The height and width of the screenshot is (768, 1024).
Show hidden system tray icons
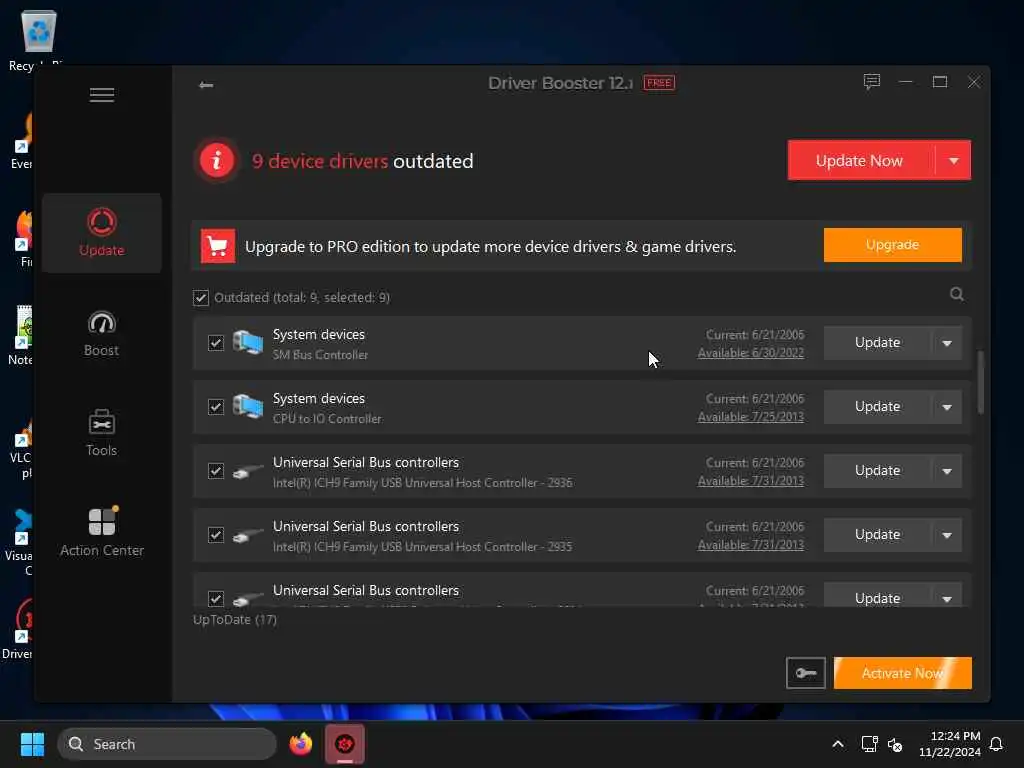837,744
